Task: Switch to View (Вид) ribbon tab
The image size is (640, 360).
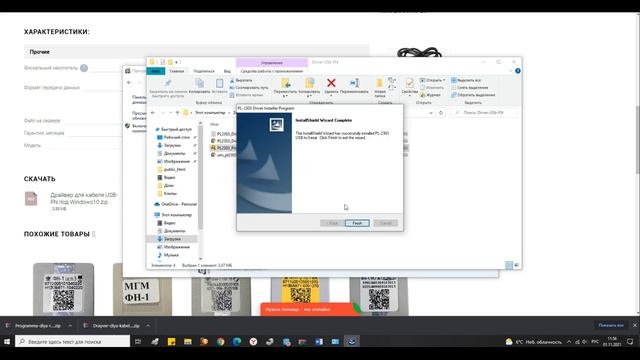Action: pos(227,71)
